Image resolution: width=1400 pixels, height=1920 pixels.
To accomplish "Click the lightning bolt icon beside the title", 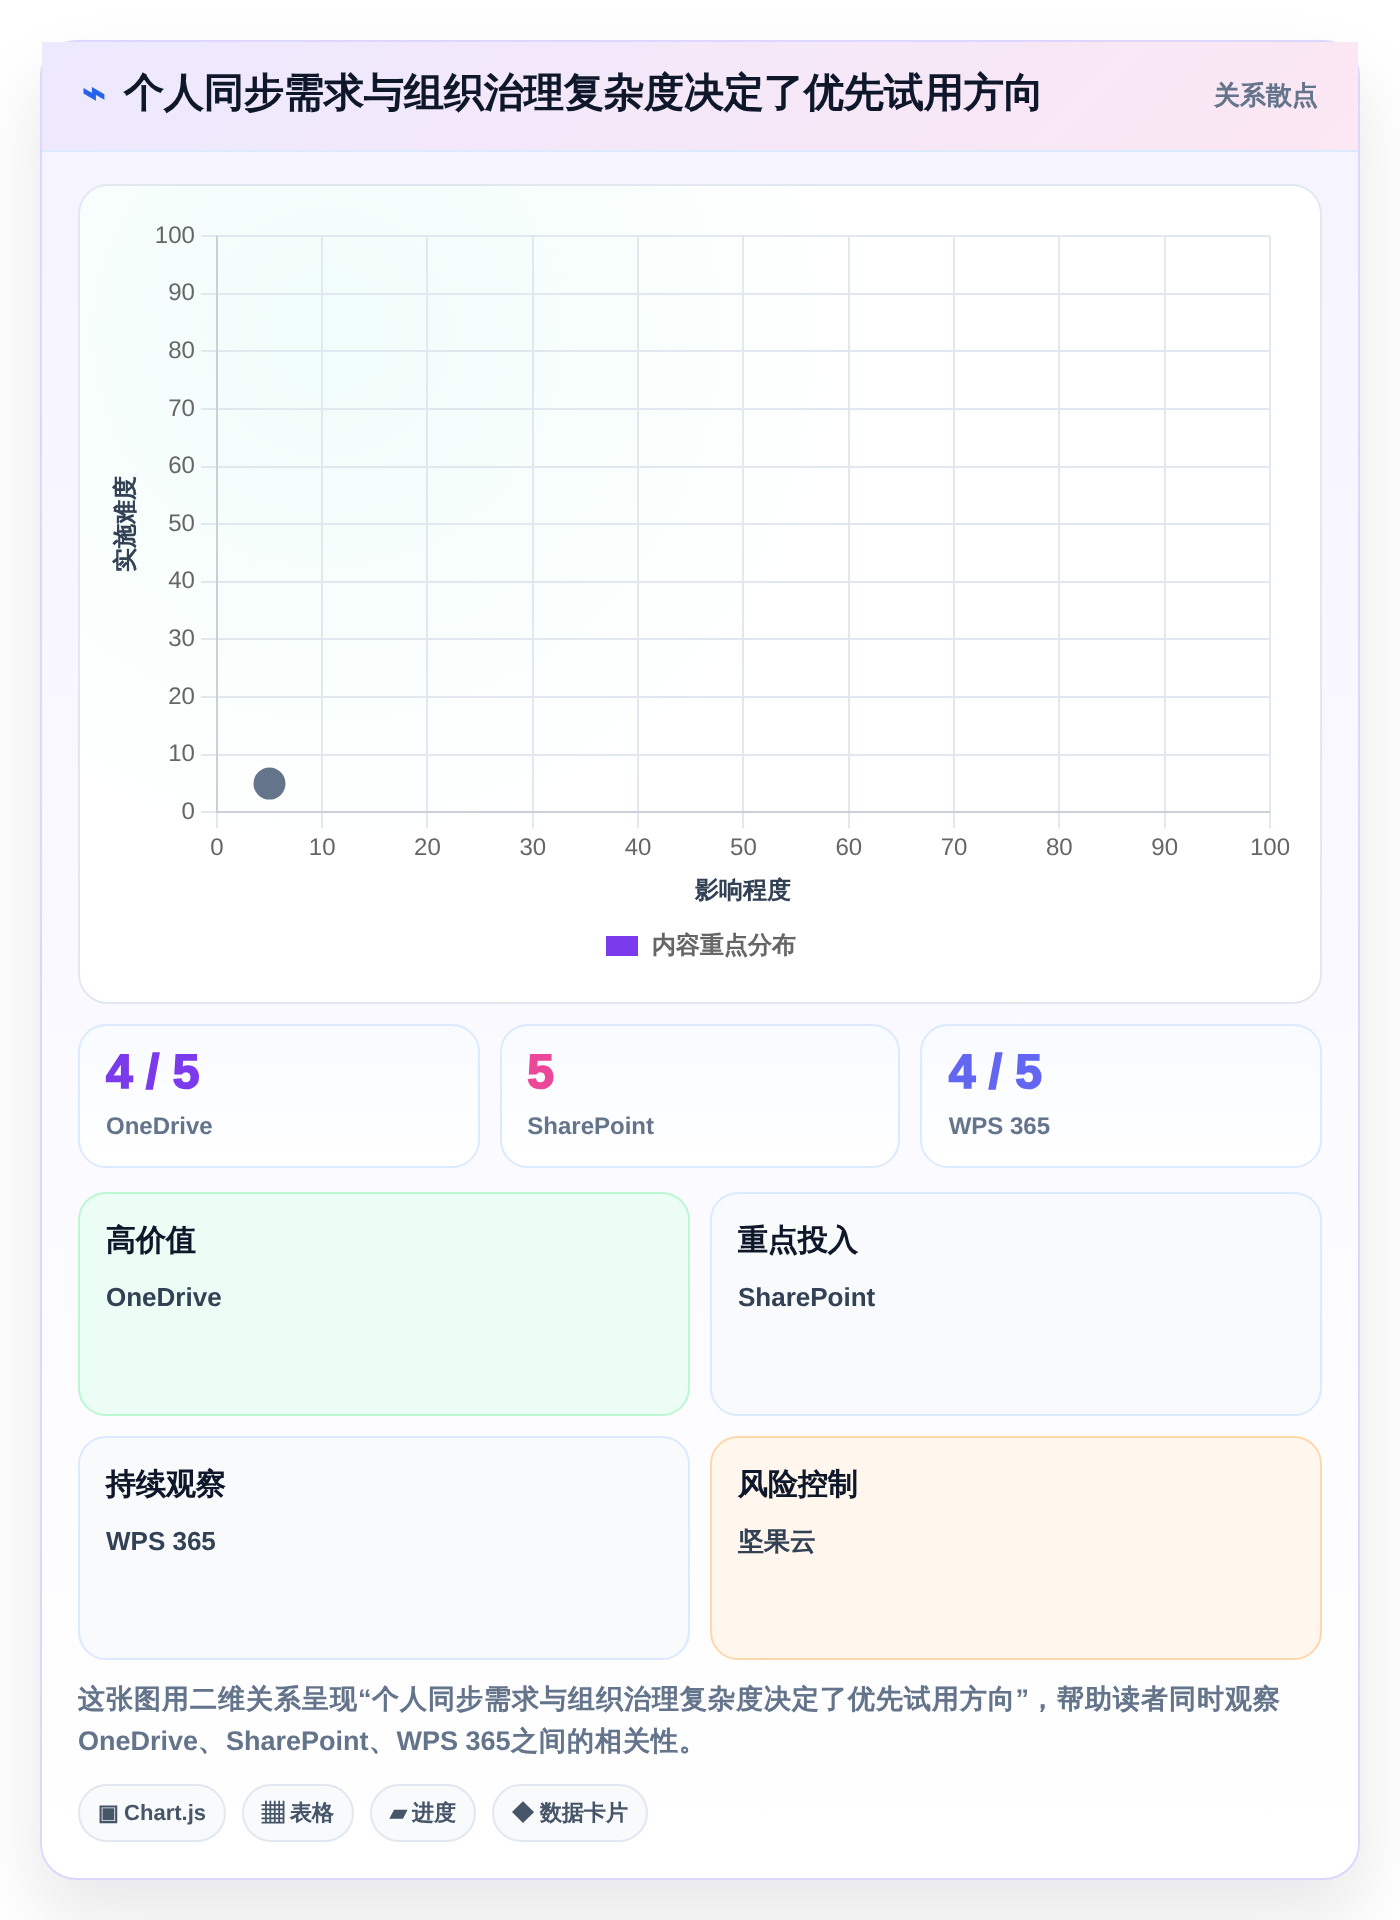I will coord(93,95).
